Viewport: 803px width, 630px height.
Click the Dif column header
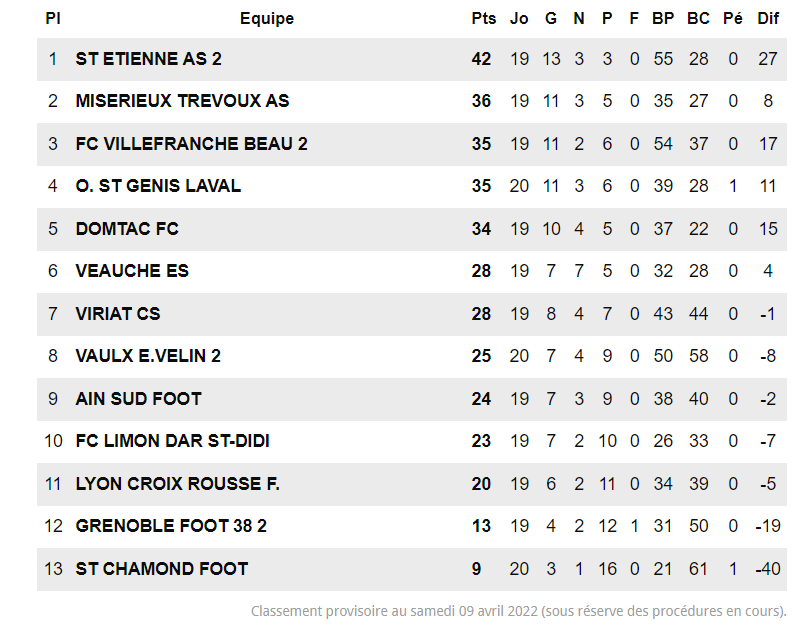[x=768, y=18]
